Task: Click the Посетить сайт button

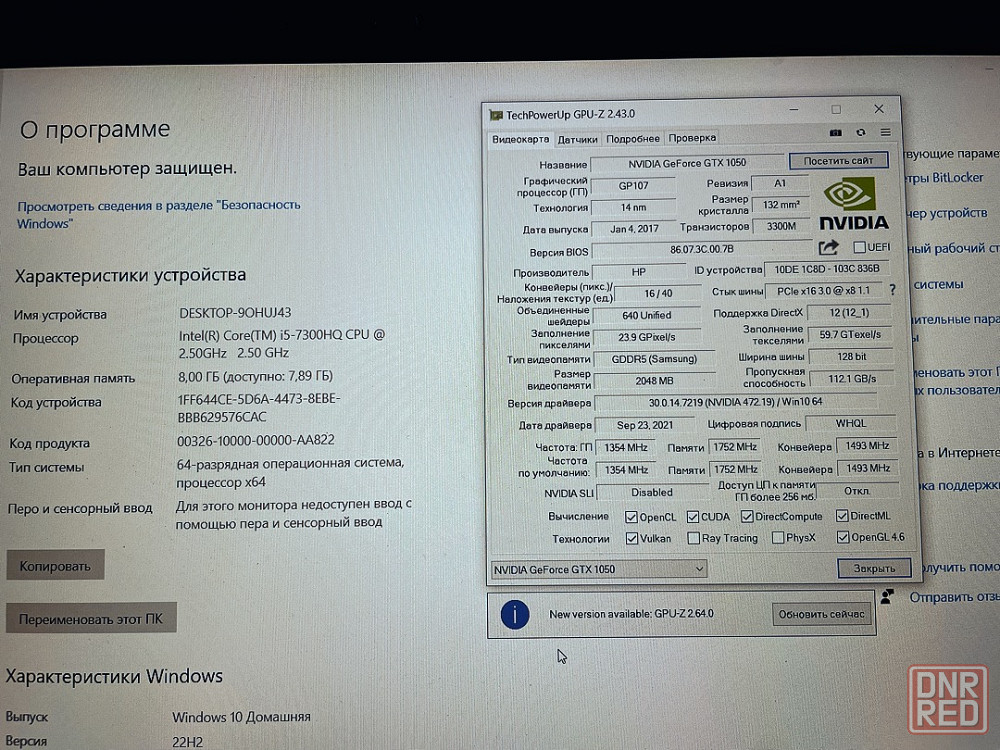Action: [838, 161]
